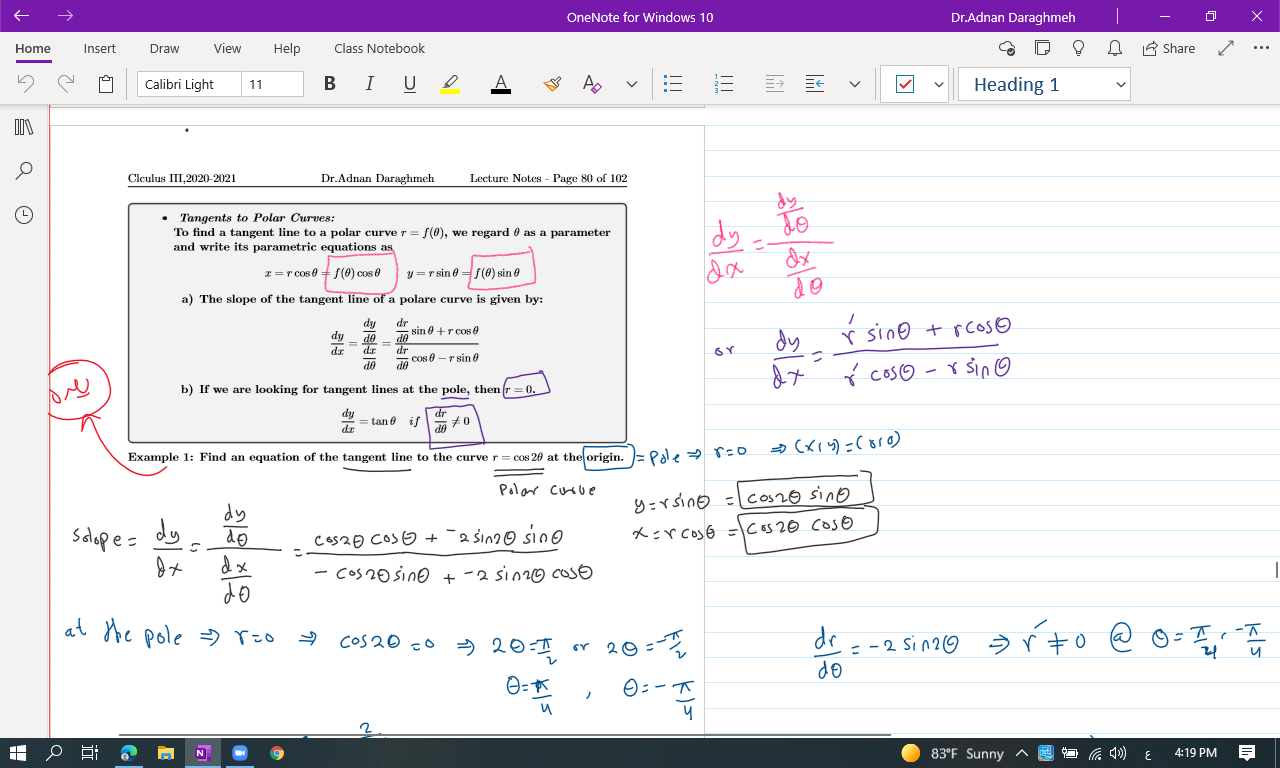Go back with the title bar arrow
The width and height of the screenshot is (1280, 768).
pyautogui.click(x=22, y=16)
